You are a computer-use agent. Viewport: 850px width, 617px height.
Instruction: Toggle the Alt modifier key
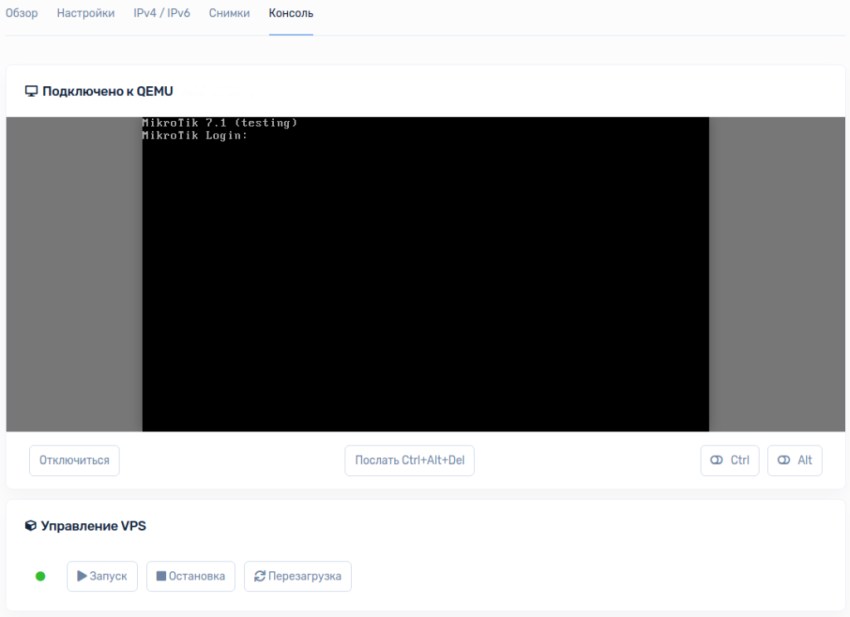coord(794,460)
